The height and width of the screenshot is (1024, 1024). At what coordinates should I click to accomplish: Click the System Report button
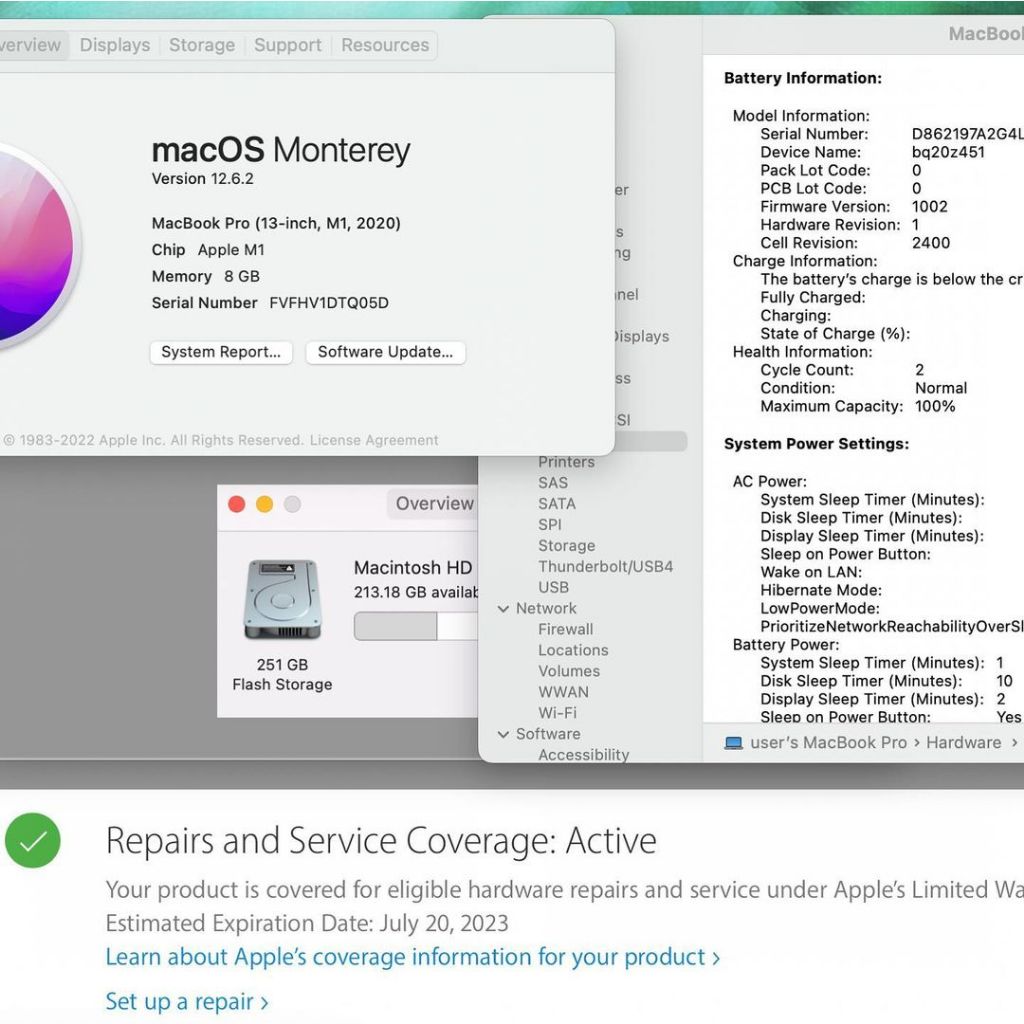click(221, 352)
